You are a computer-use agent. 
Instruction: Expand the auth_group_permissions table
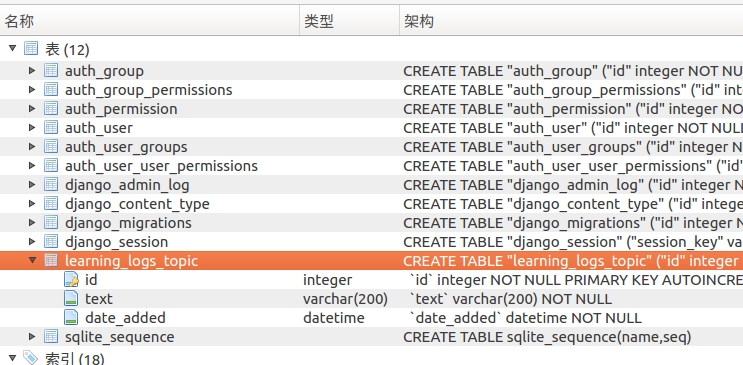coord(32,90)
